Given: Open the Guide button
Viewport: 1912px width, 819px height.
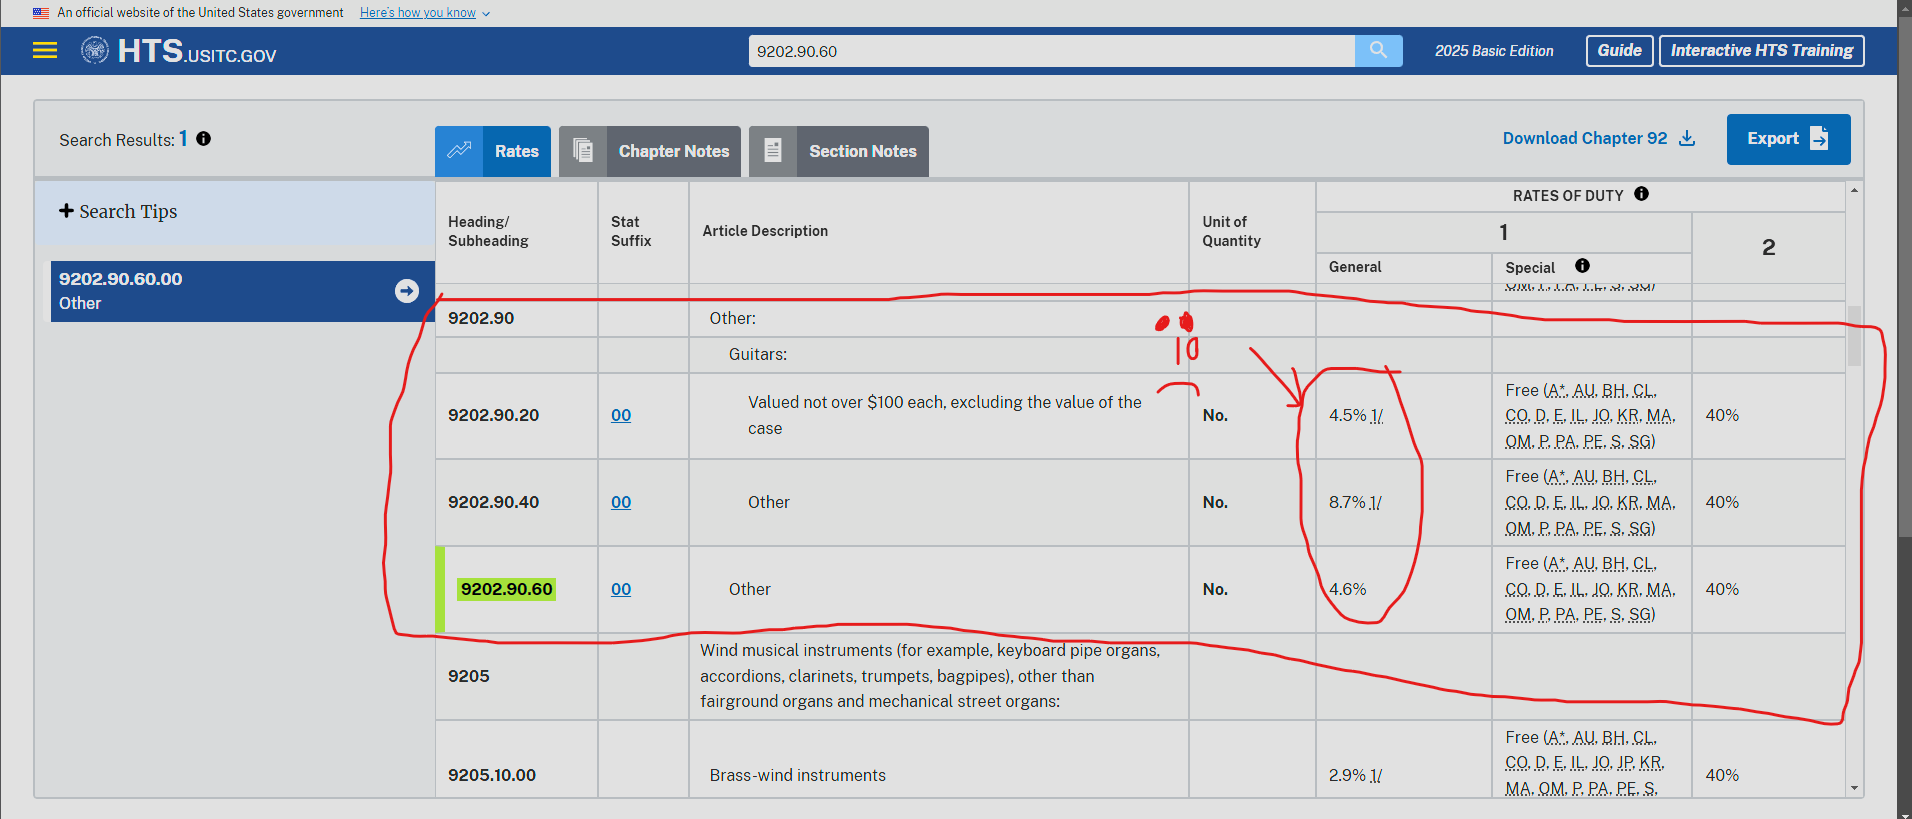Looking at the screenshot, I should pyautogui.click(x=1619, y=50).
